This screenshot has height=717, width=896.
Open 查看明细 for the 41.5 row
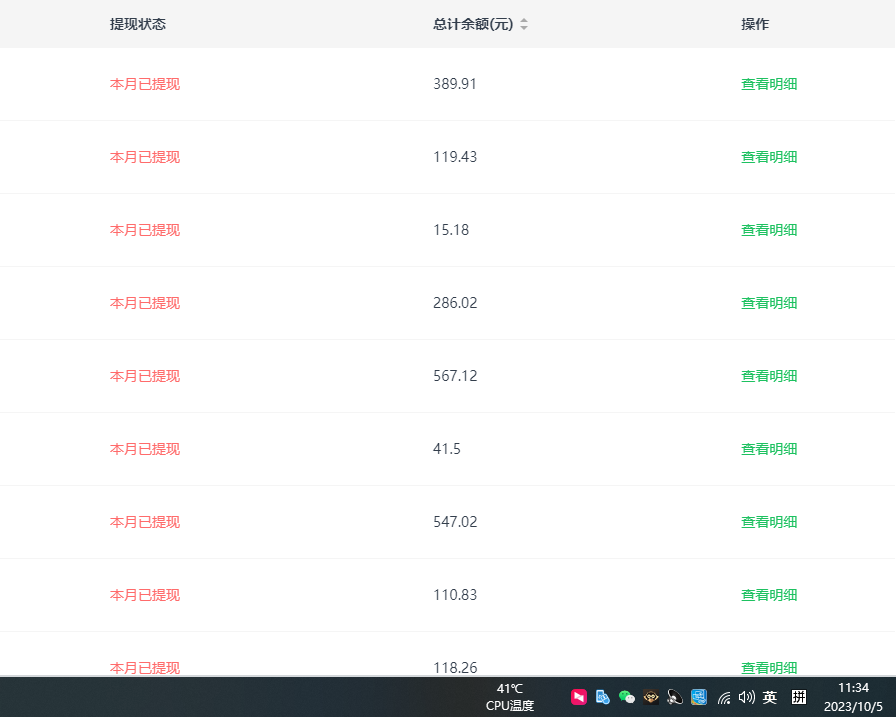[769, 450]
